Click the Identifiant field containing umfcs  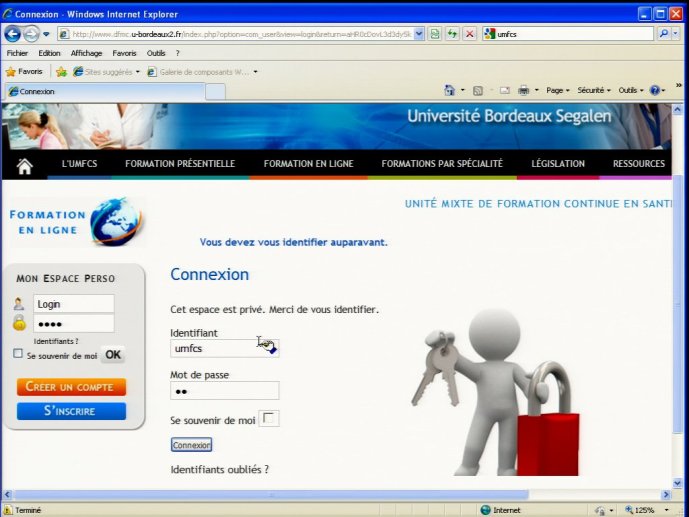[225, 348]
